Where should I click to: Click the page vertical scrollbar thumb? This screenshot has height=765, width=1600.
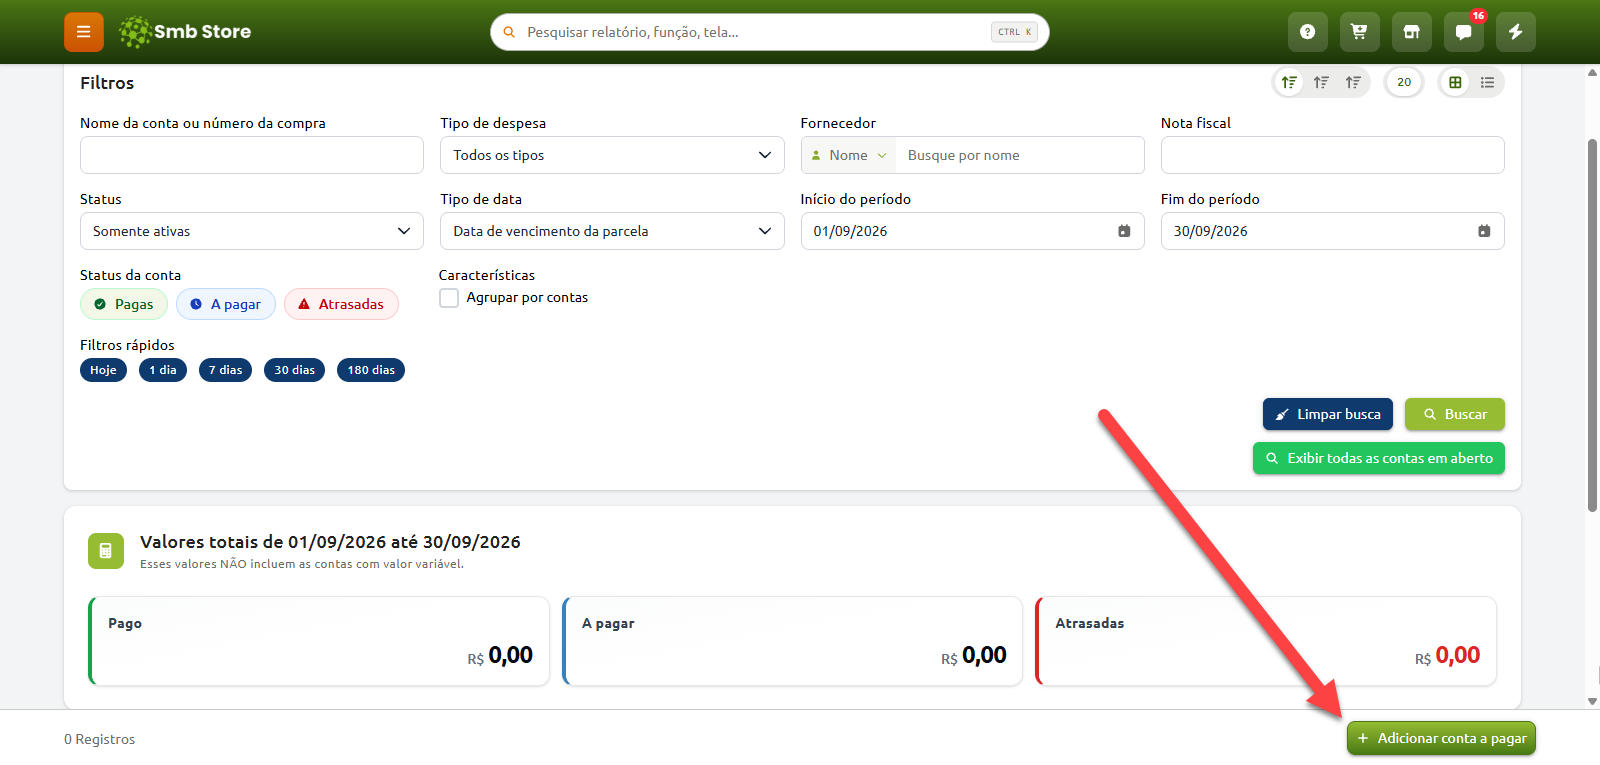1592,325
